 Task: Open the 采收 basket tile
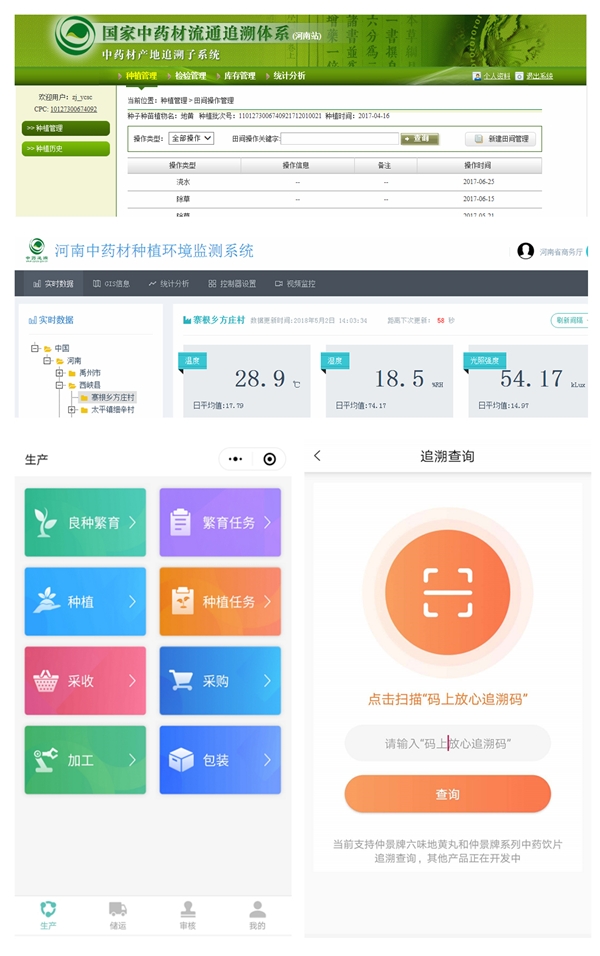click(x=85, y=680)
